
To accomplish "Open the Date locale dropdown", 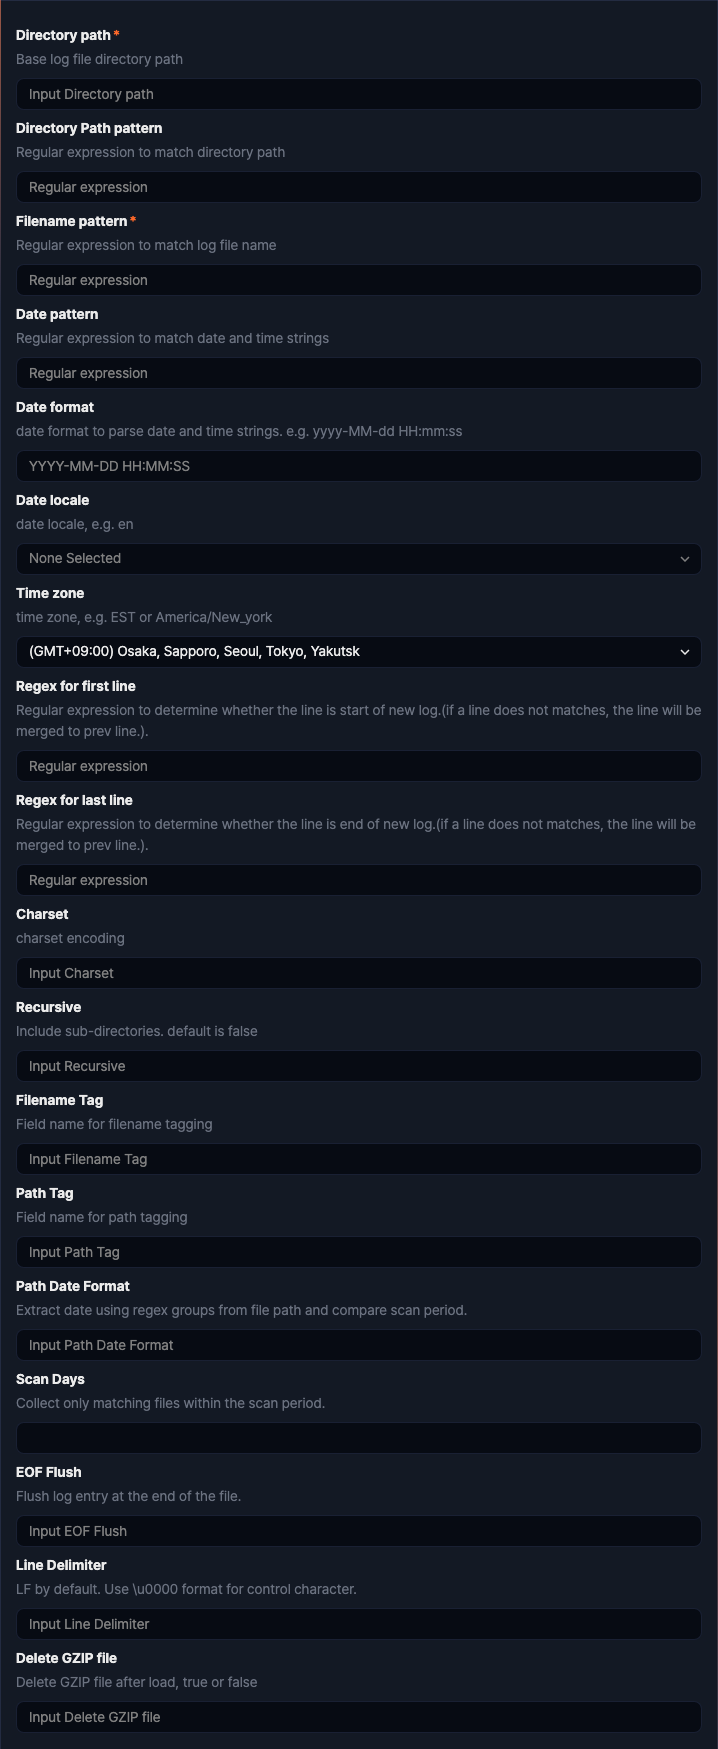I will tap(358, 558).
